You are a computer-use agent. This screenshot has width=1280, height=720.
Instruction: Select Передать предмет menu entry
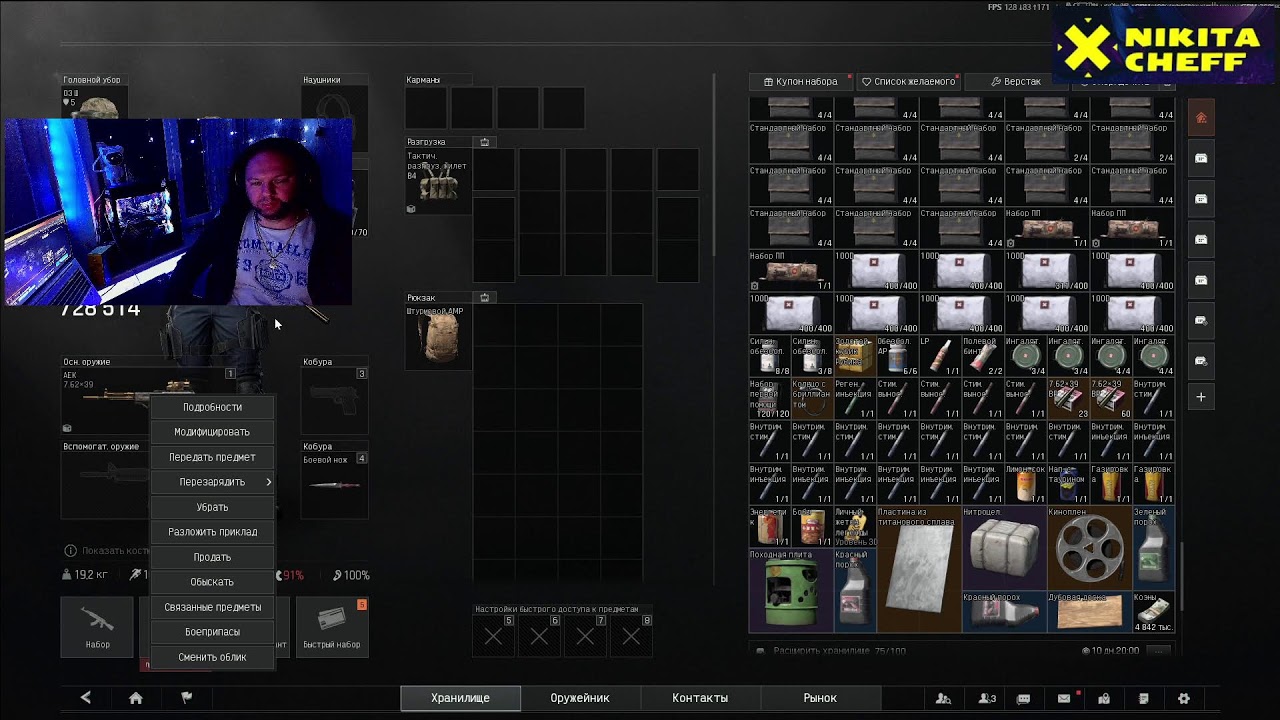pyautogui.click(x=212, y=457)
